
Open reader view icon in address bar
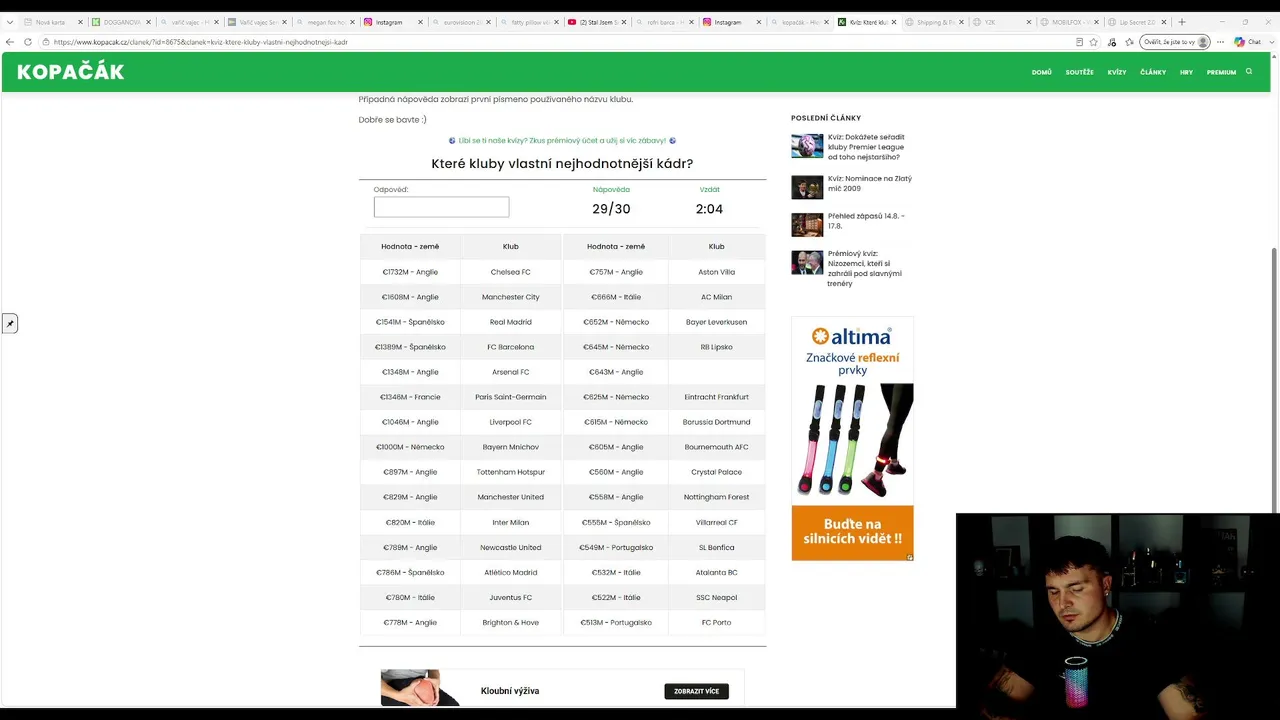point(1079,42)
